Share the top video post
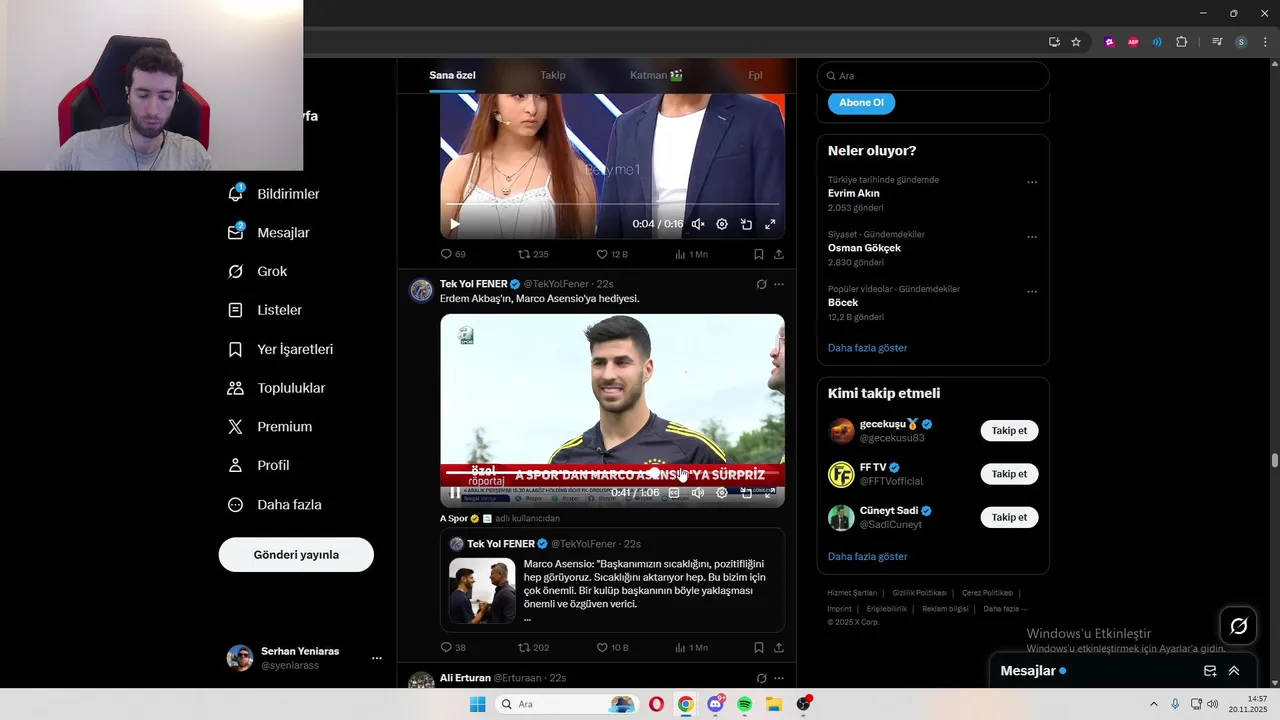The width and height of the screenshot is (1280, 720). click(779, 254)
